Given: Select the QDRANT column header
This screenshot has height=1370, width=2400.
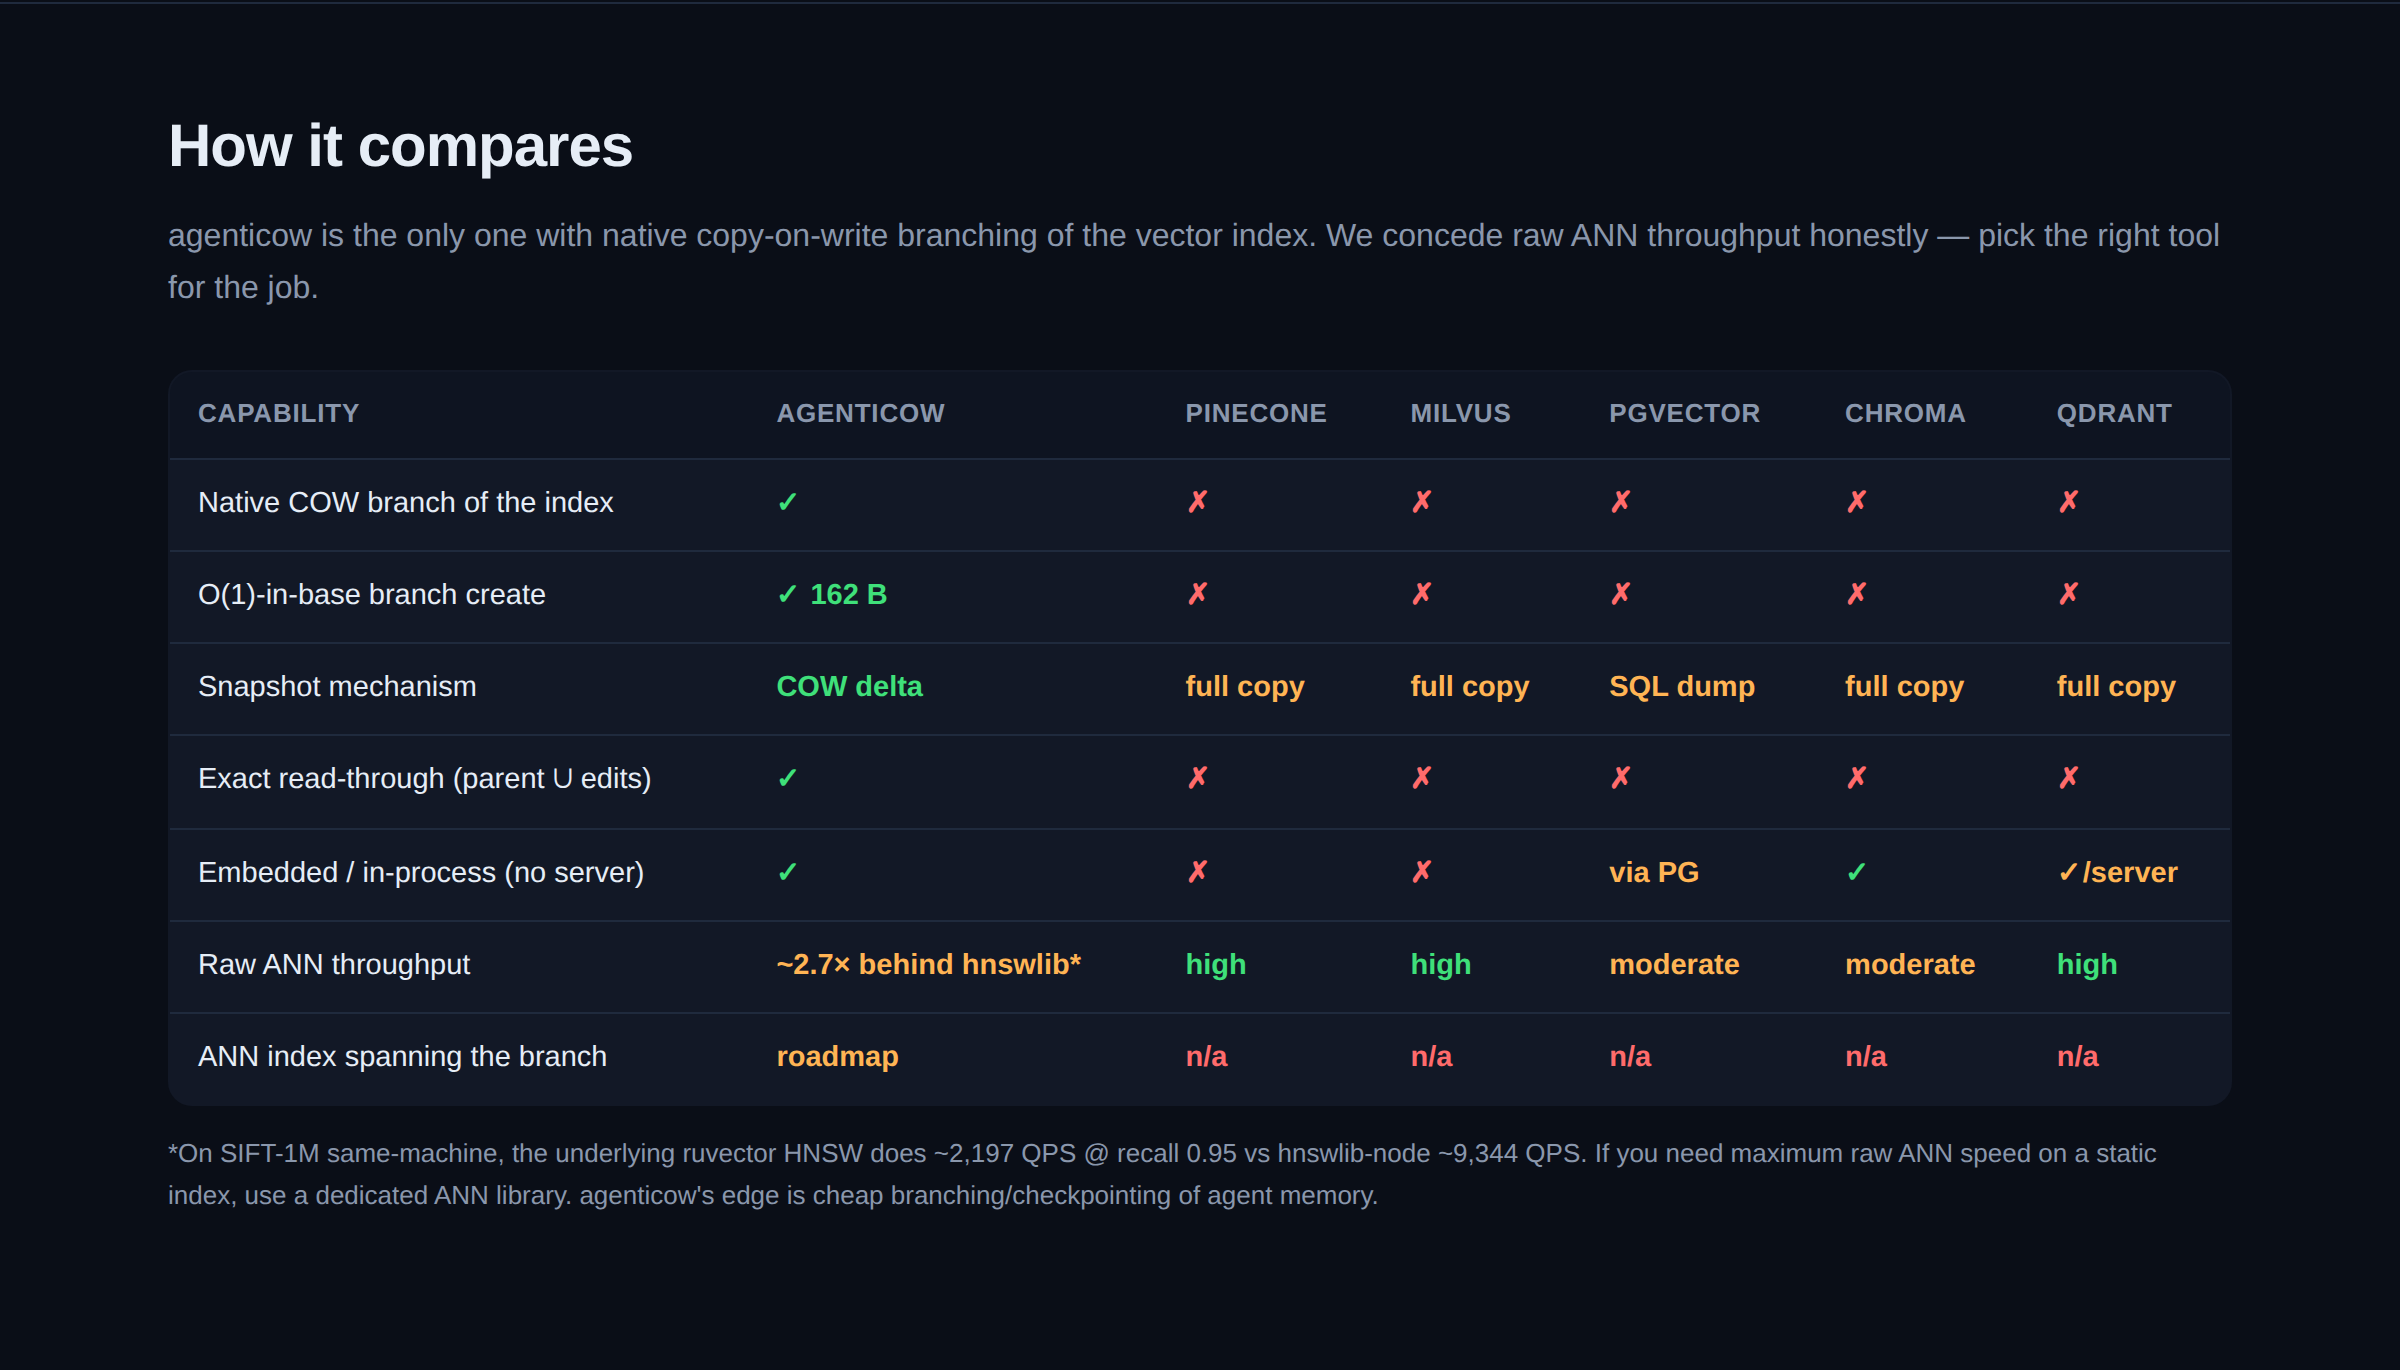Looking at the screenshot, I should (x=2114, y=413).
